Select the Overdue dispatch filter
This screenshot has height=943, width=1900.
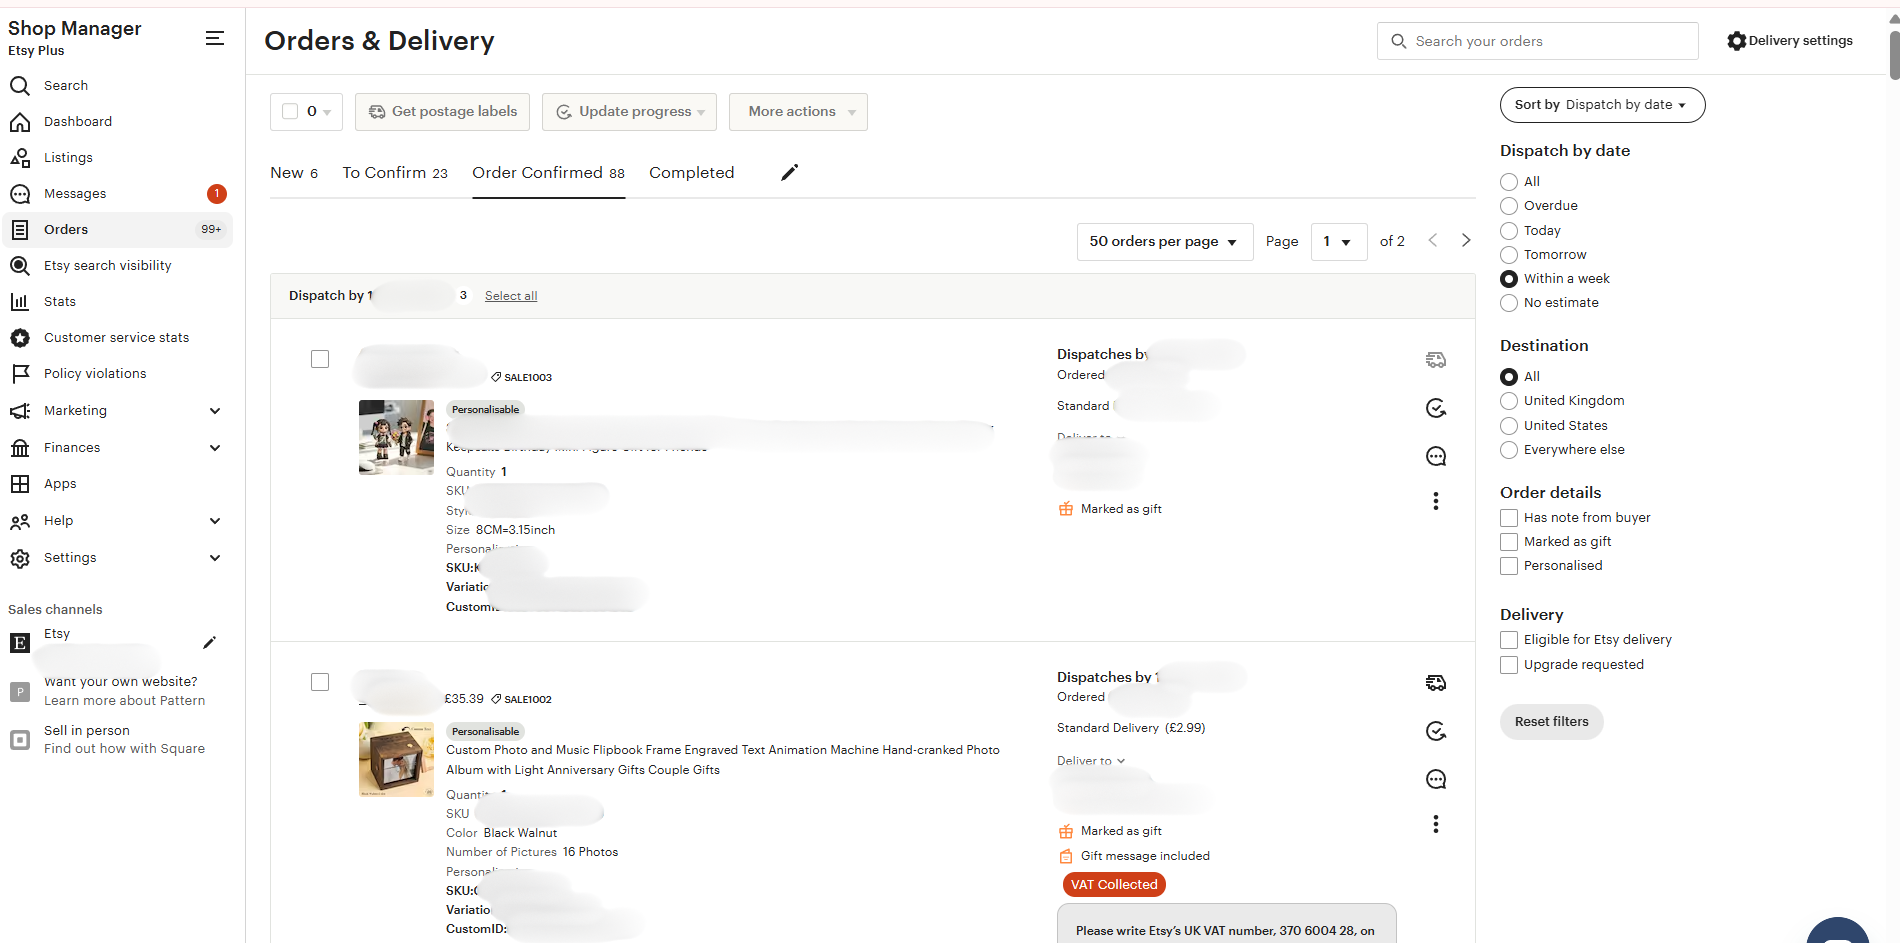(x=1509, y=206)
